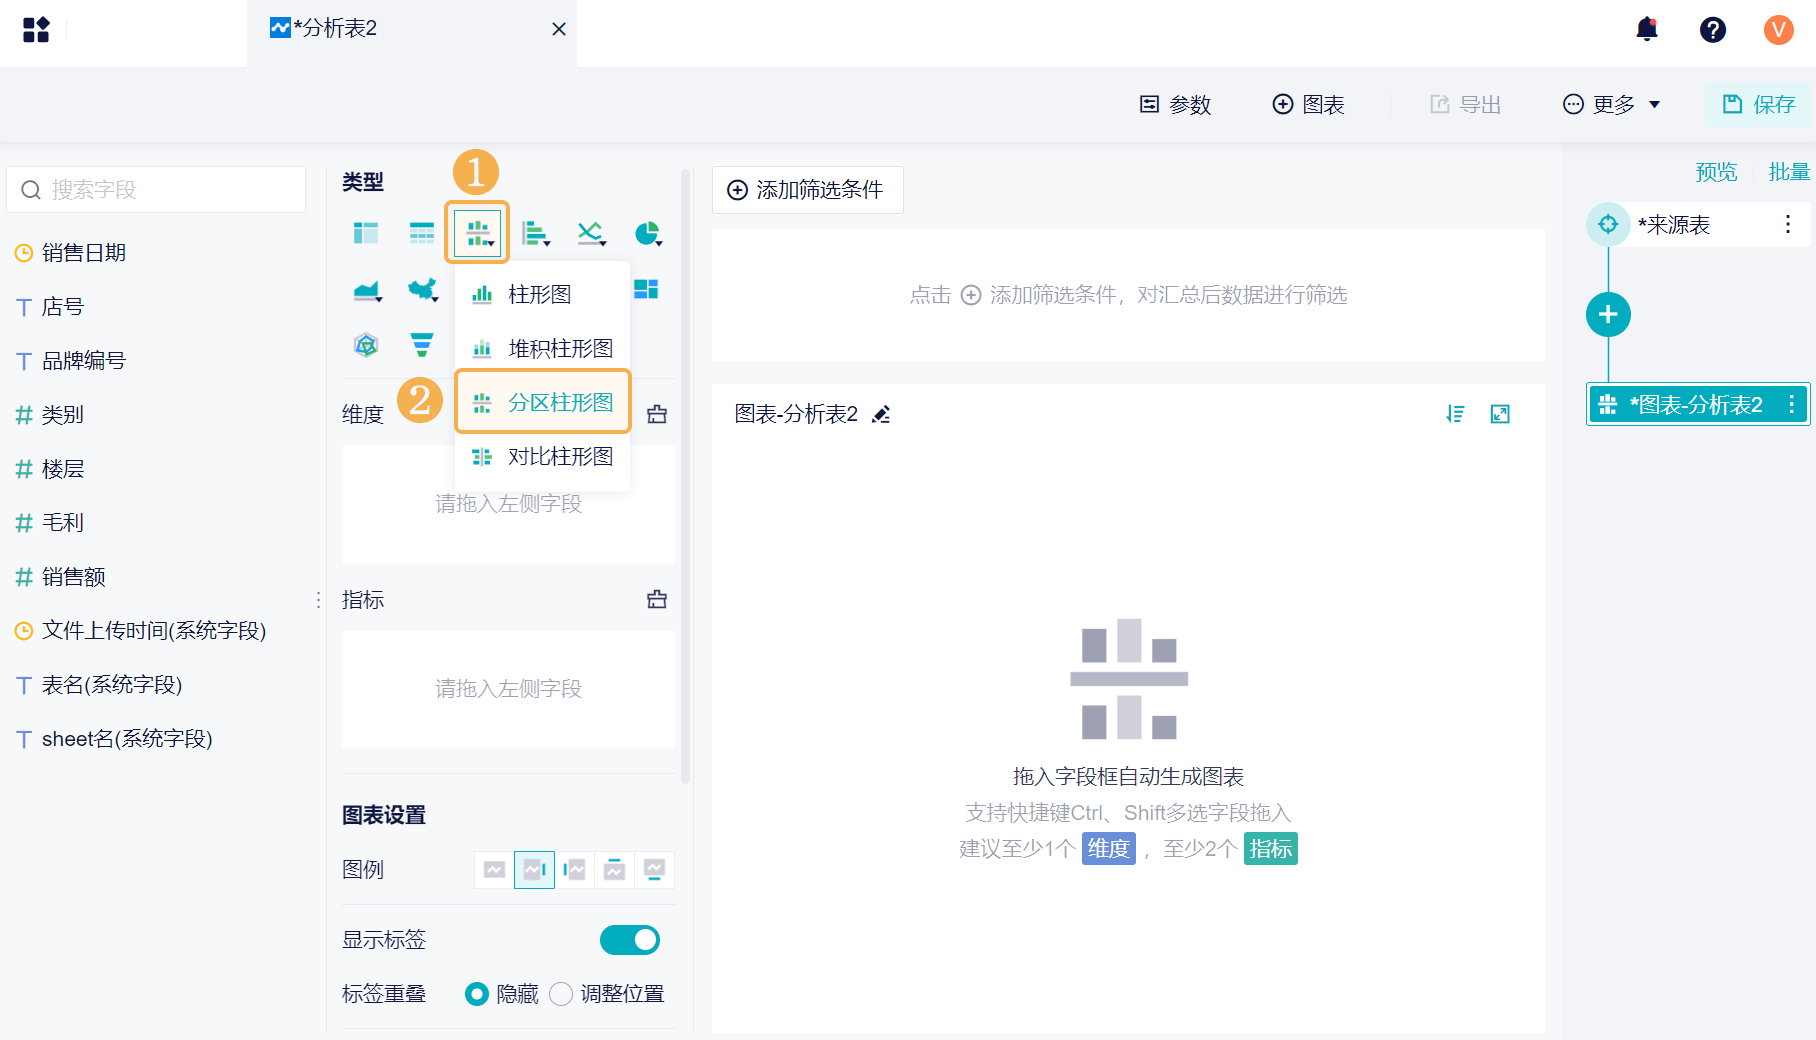Click the 图表 add button
Screen dimensions: 1816x1040
(x=1308, y=104)
